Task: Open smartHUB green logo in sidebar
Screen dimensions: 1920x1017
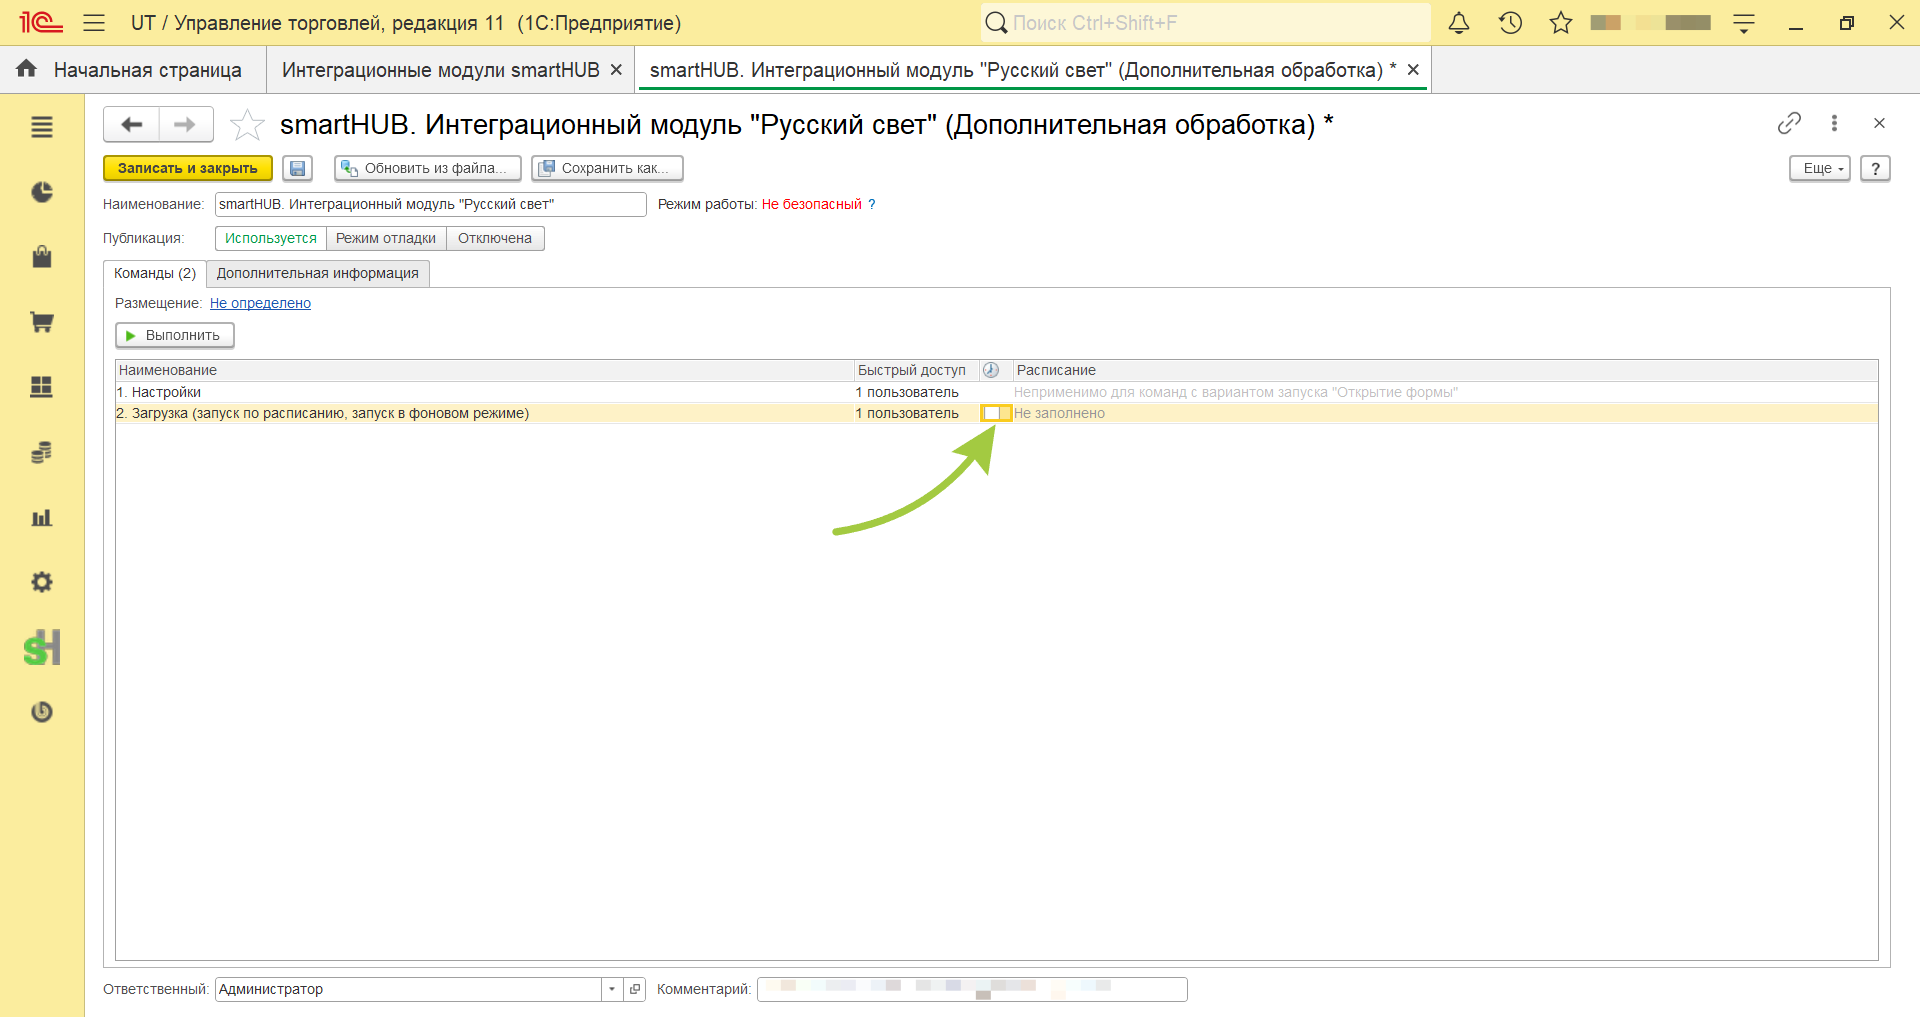Action: point(42,648)
